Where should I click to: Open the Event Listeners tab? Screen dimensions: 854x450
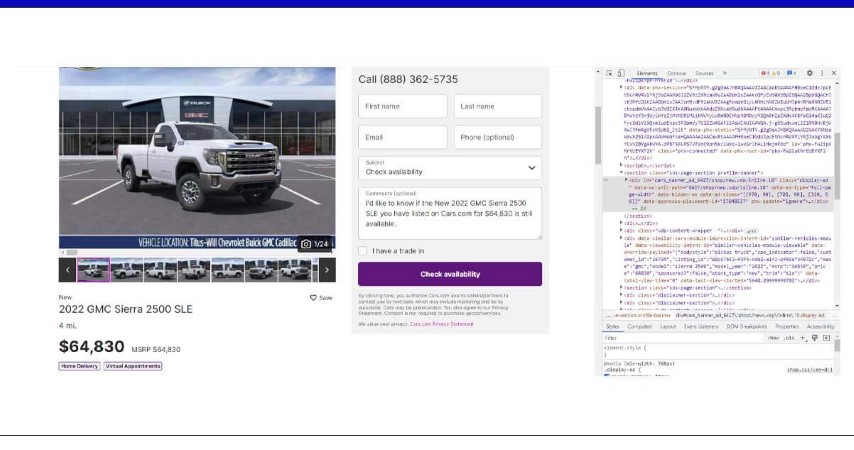tap(701, 326)
